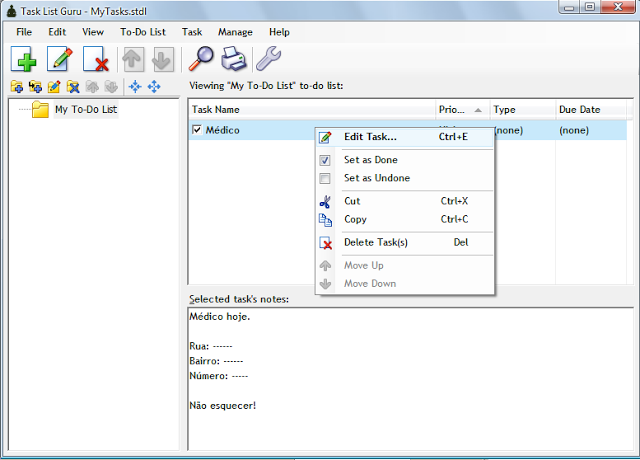
Task: Open search with the magnifying glass icon
Action: [201, 59]
